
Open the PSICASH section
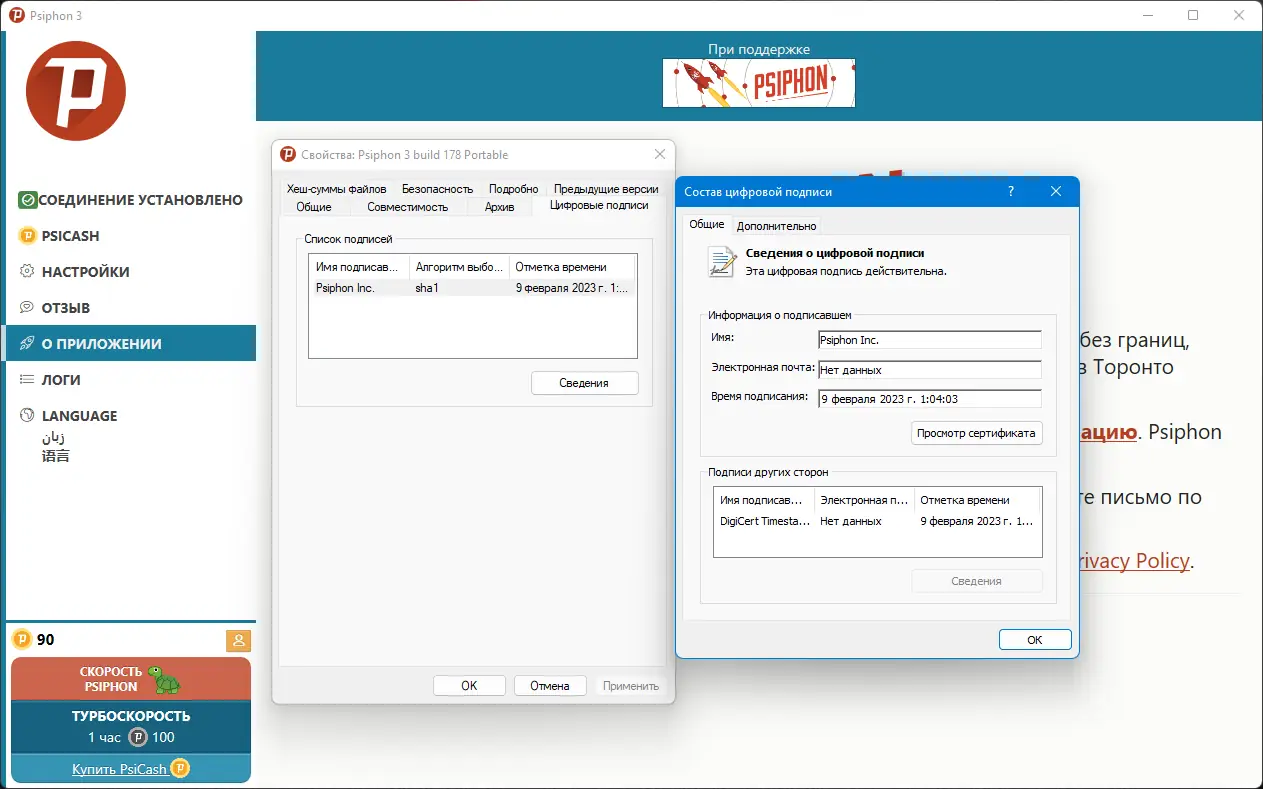click(131, 236)
